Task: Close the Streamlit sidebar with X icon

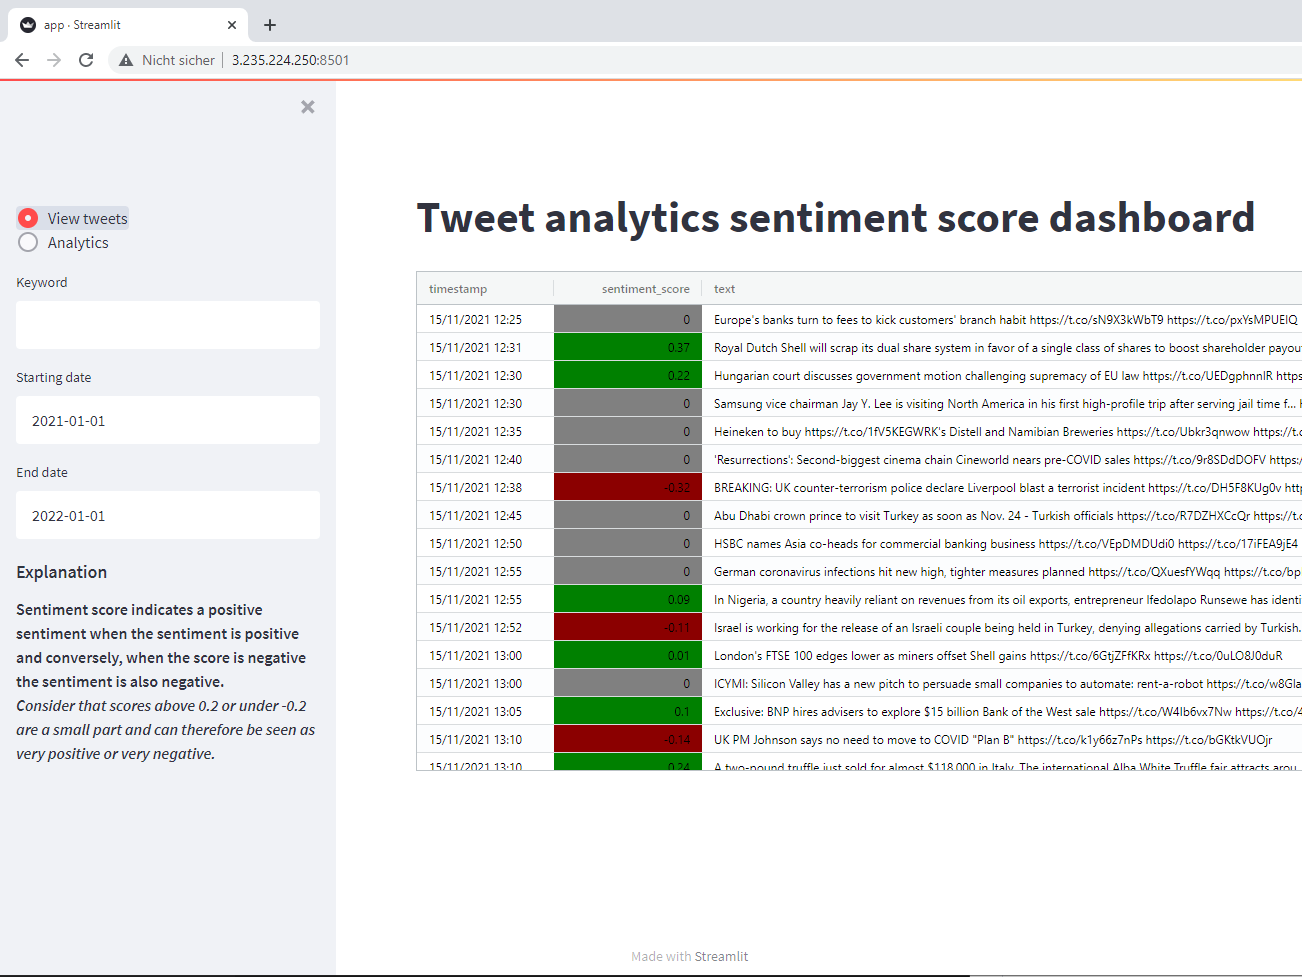Action: pos(308,107)
